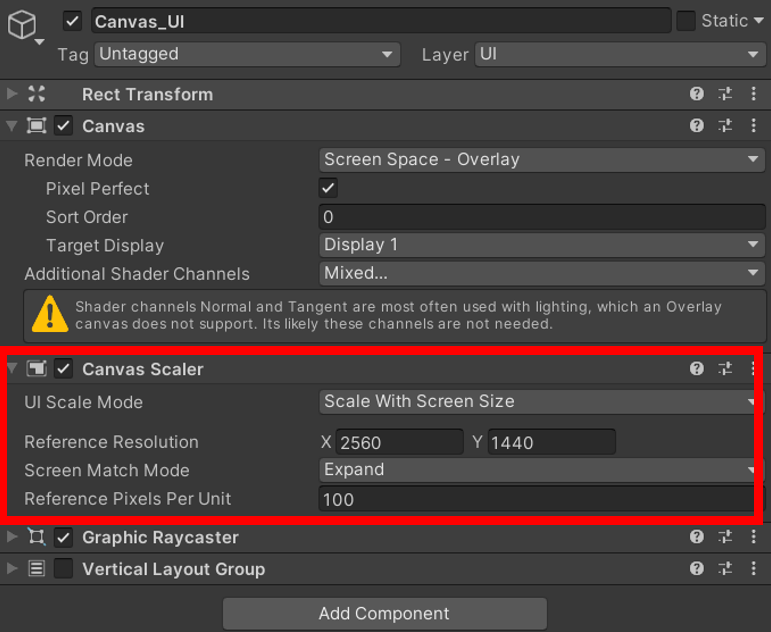This screenshot has width=771, height=632.
Task: Open Canvas Scaler help reference
Action: (696, 369)
